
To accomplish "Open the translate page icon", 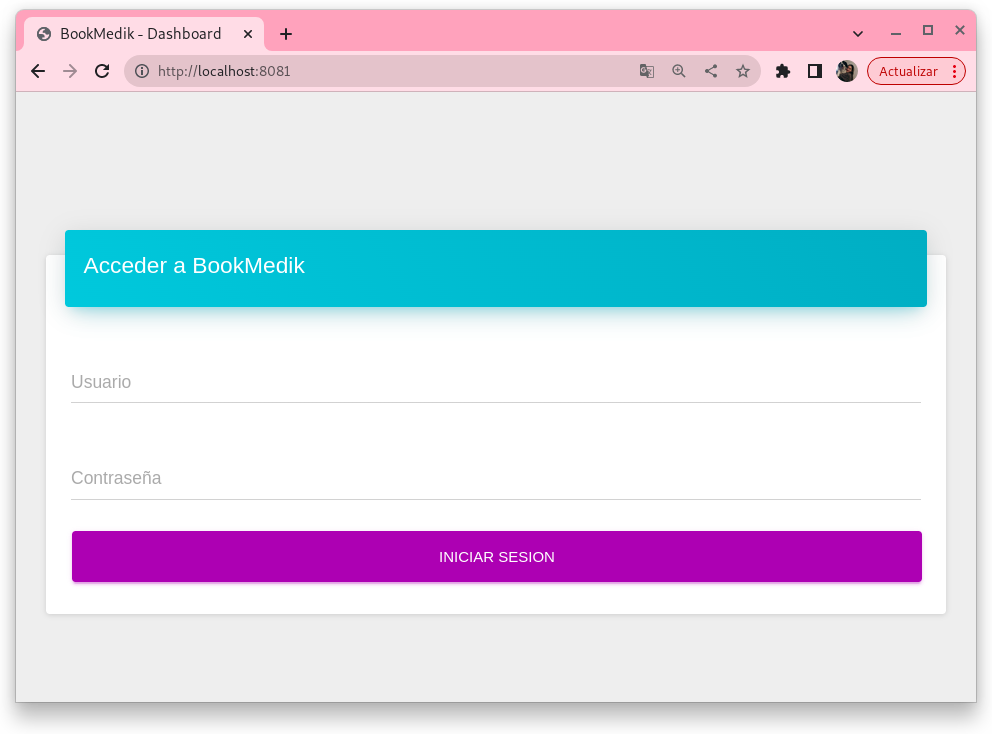I will point(647,71).
